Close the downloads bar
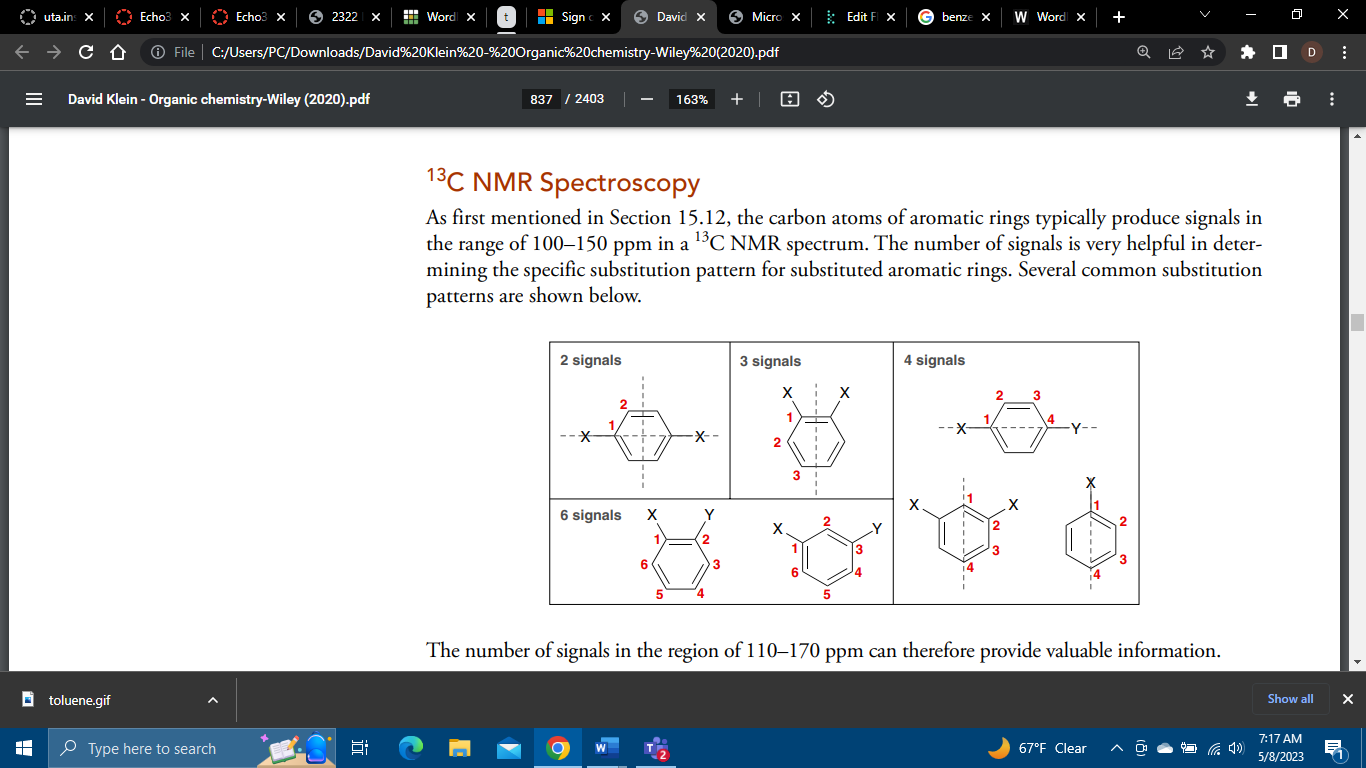Screen dimensions: 1366x768 (x=1347, y=699)
